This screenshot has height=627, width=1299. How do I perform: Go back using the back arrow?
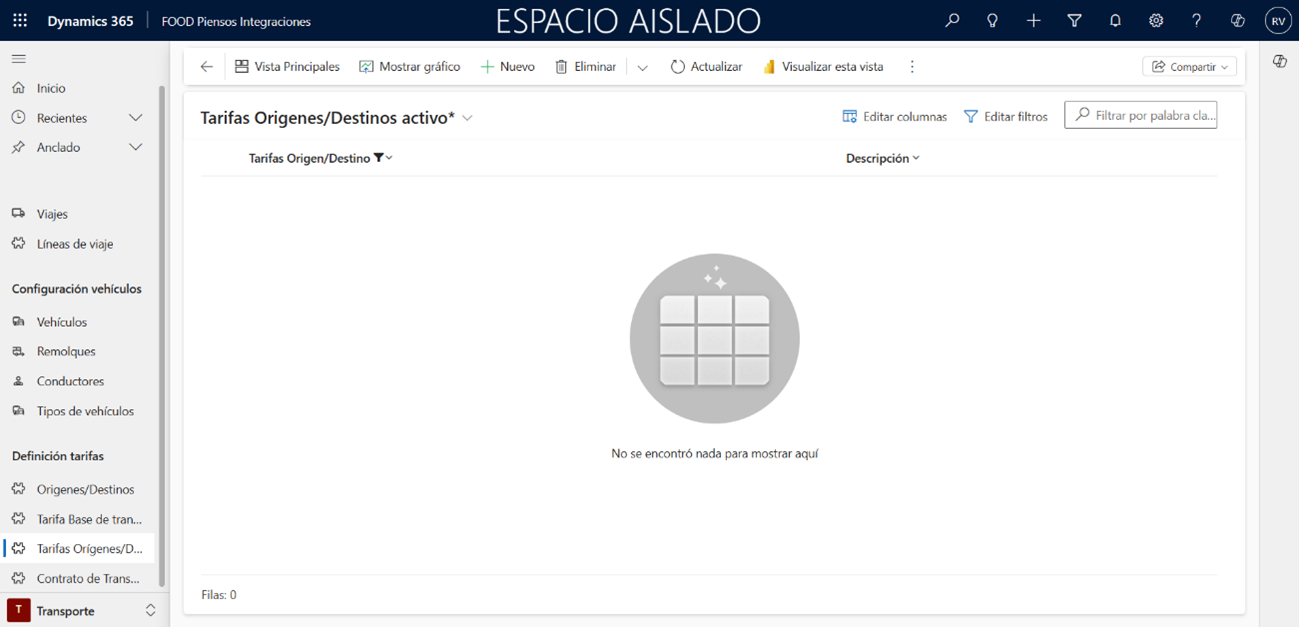point(207,67)
